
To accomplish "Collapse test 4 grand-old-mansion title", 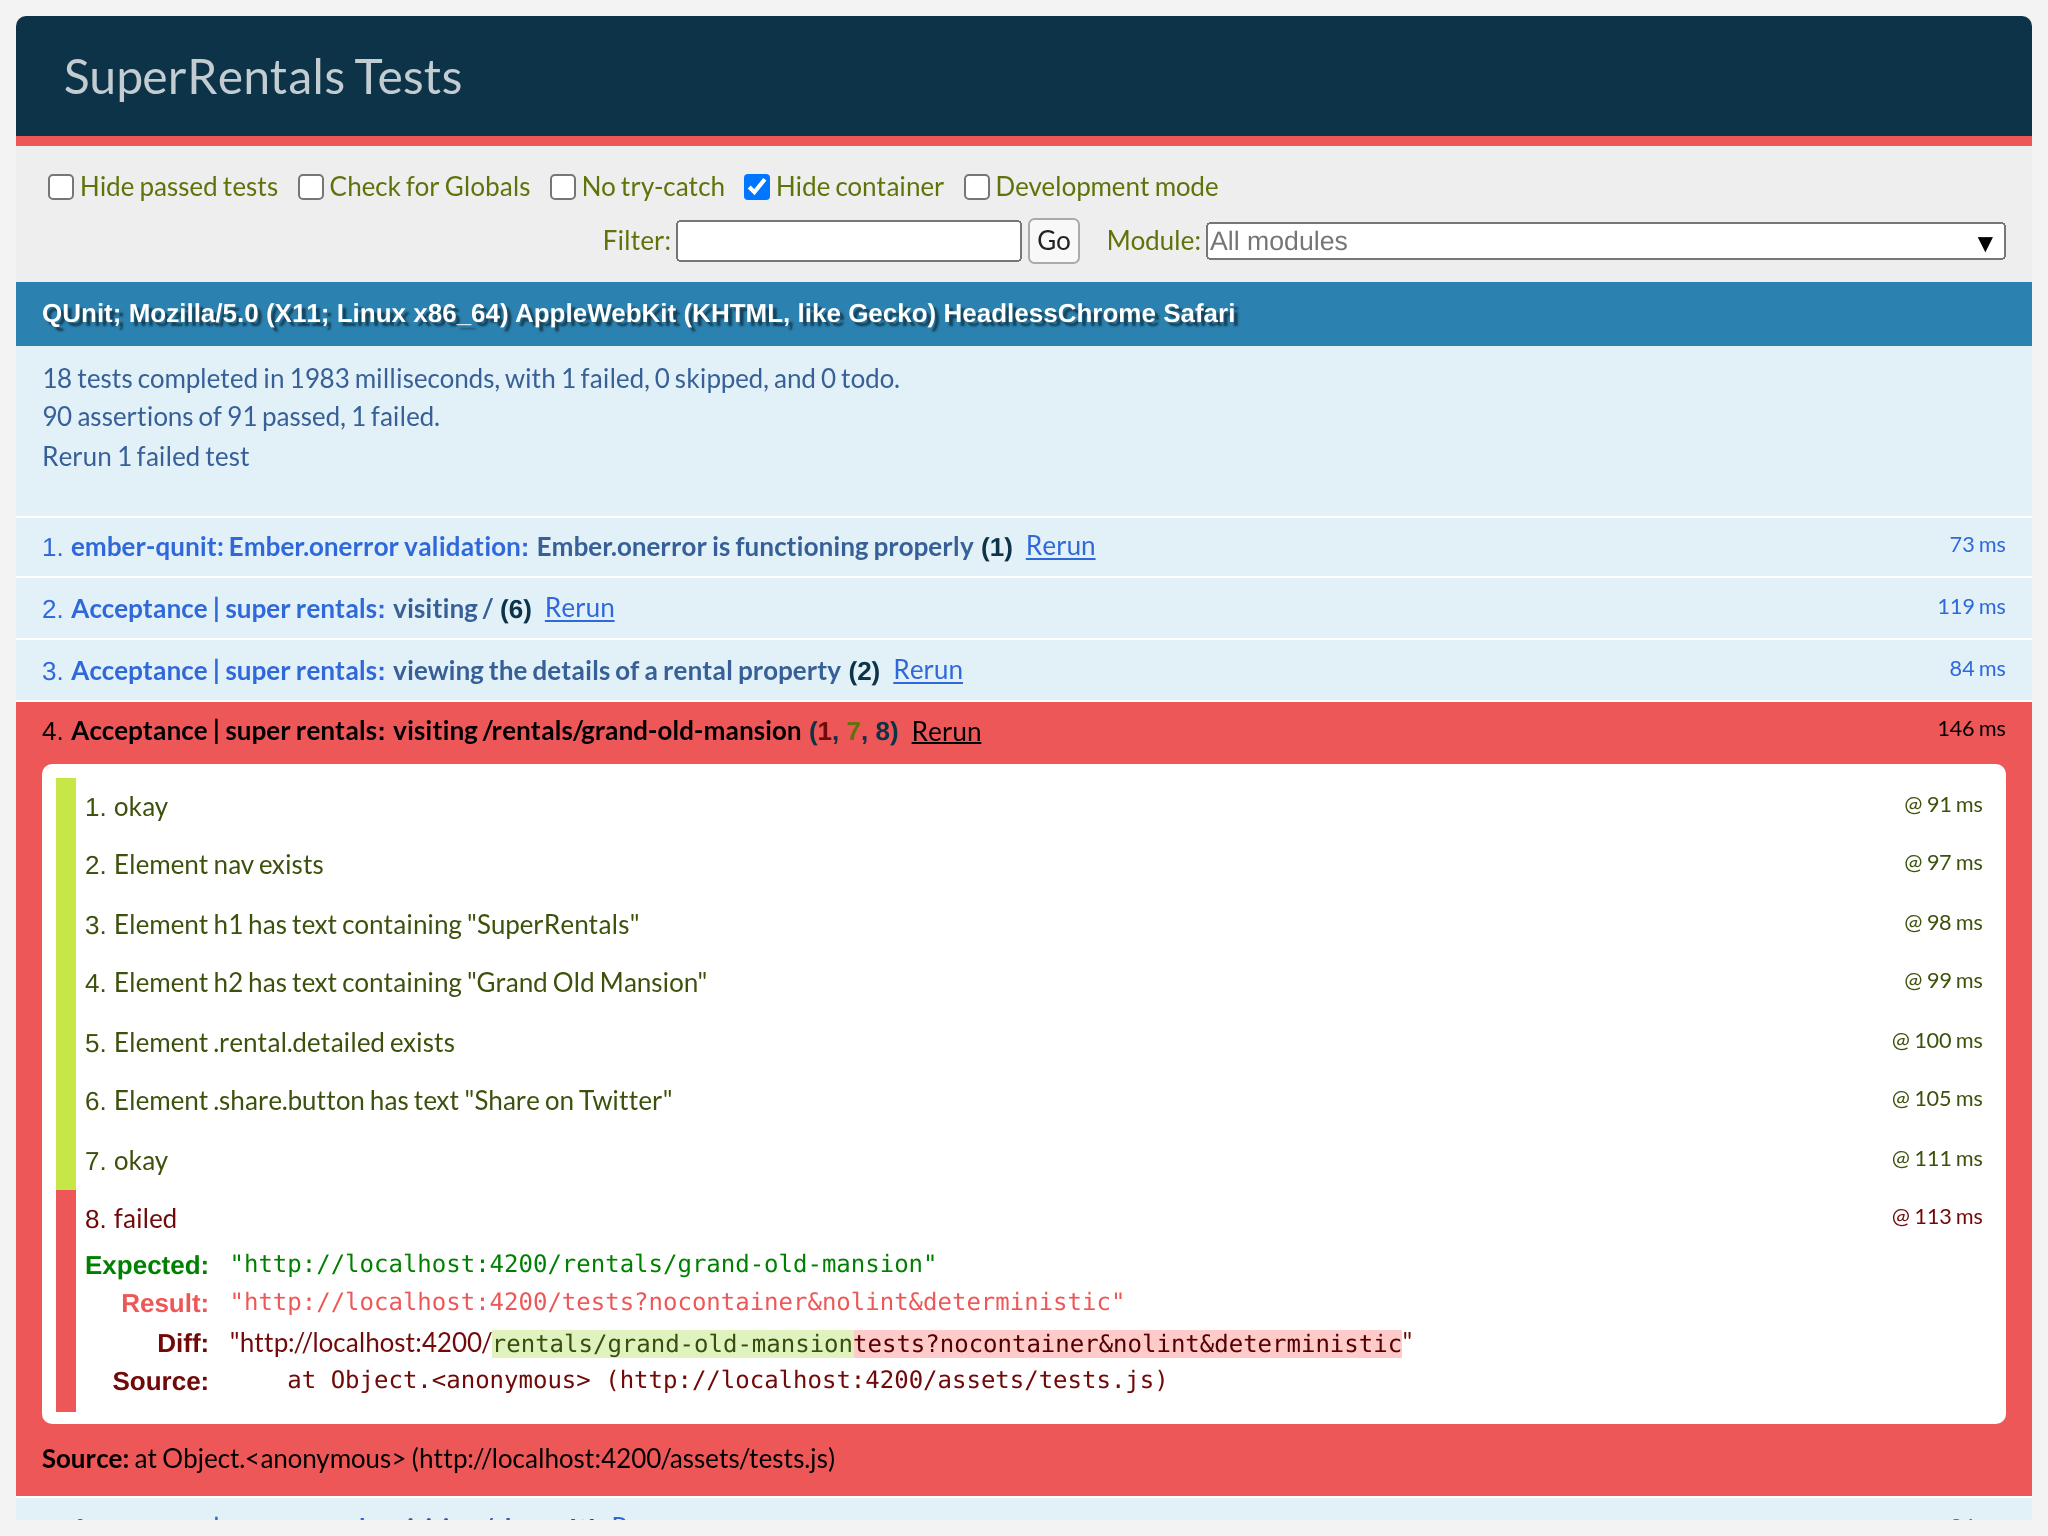I will [x=596, y=731].
